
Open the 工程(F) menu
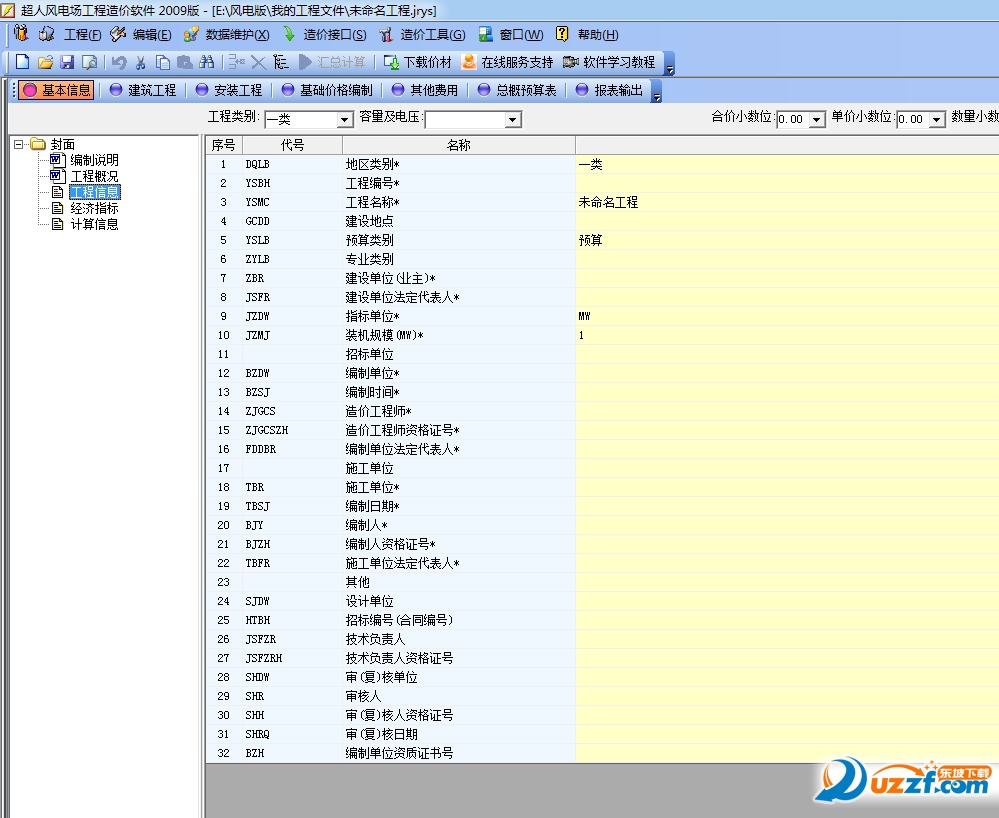(x=83, y=34)
